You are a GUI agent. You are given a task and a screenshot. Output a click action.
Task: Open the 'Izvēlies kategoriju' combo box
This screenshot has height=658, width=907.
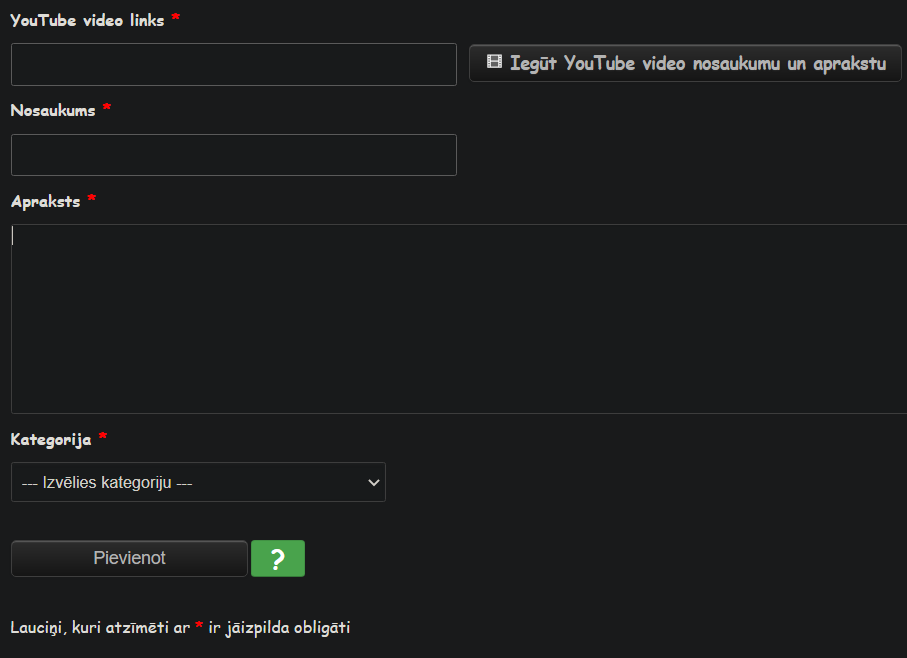[x=198, y=482]
